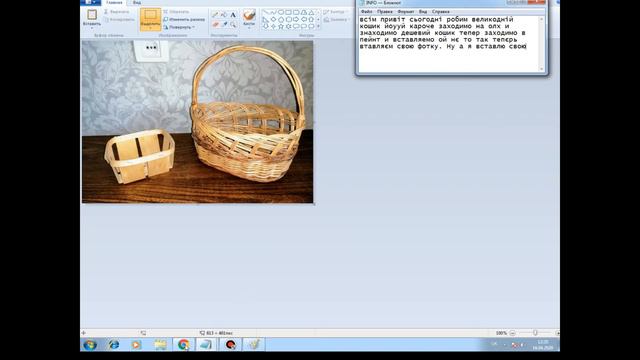640x360 pixels.
Task: Choose the Hexagon shape
Action: coord(288,19)
